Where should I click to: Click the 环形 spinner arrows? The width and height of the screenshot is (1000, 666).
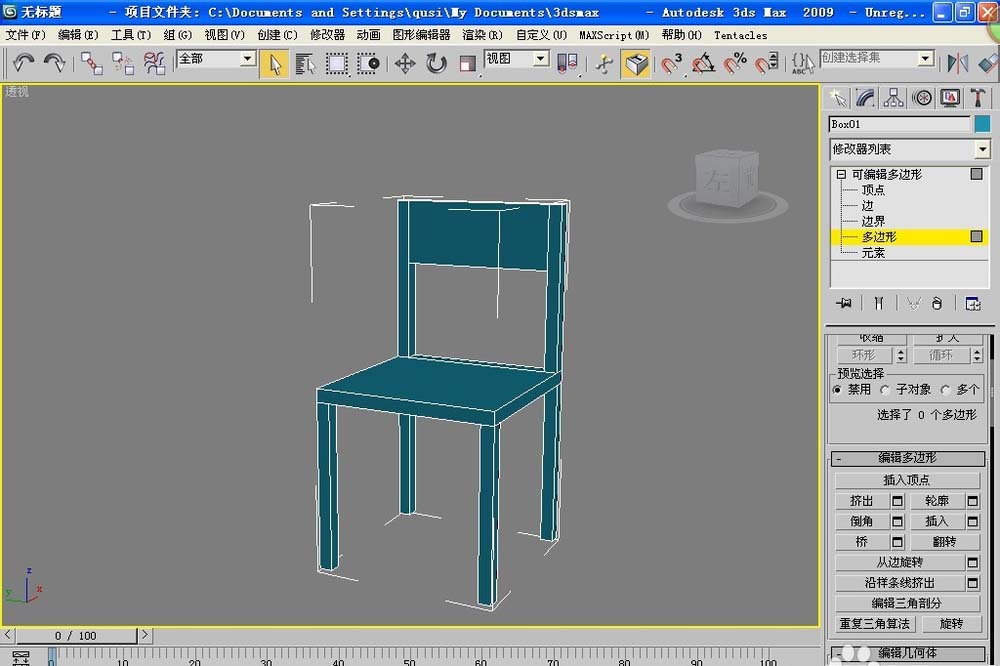click(901, 355)
